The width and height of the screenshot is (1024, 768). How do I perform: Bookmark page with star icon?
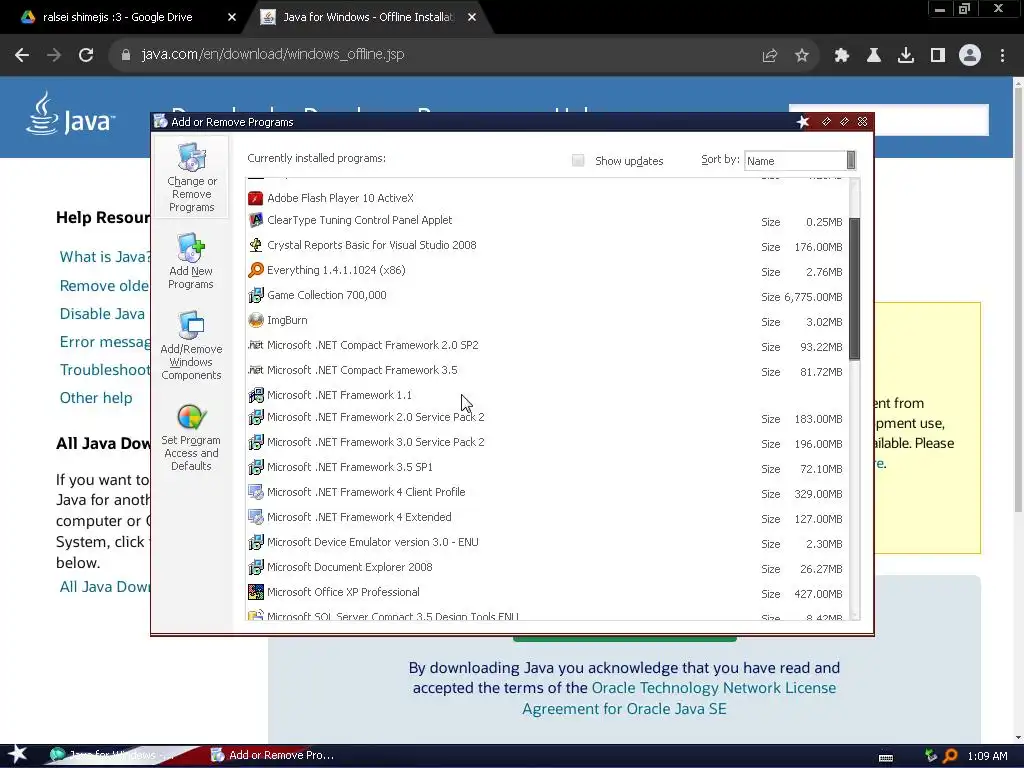pos(802,56)
